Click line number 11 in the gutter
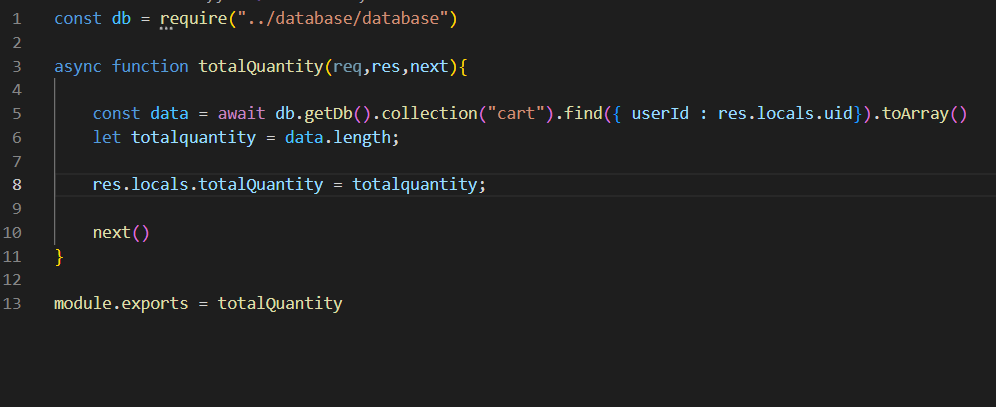 coord(12,257)
